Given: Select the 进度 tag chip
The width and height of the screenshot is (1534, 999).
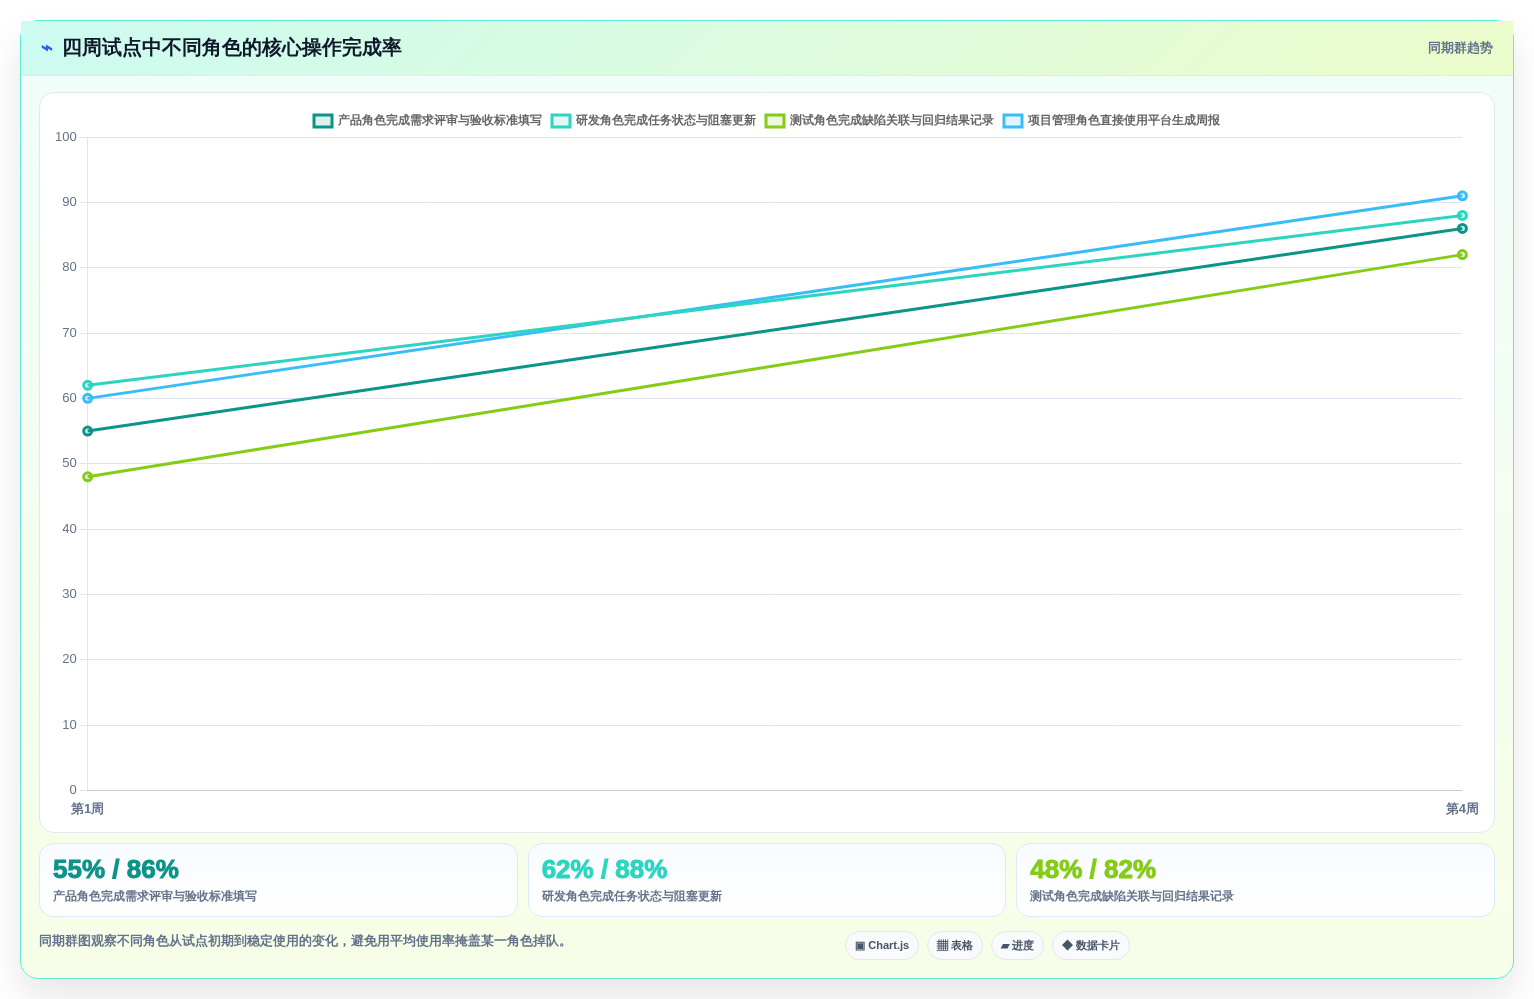Looking at the screenshot, I should pos(1017,946).
